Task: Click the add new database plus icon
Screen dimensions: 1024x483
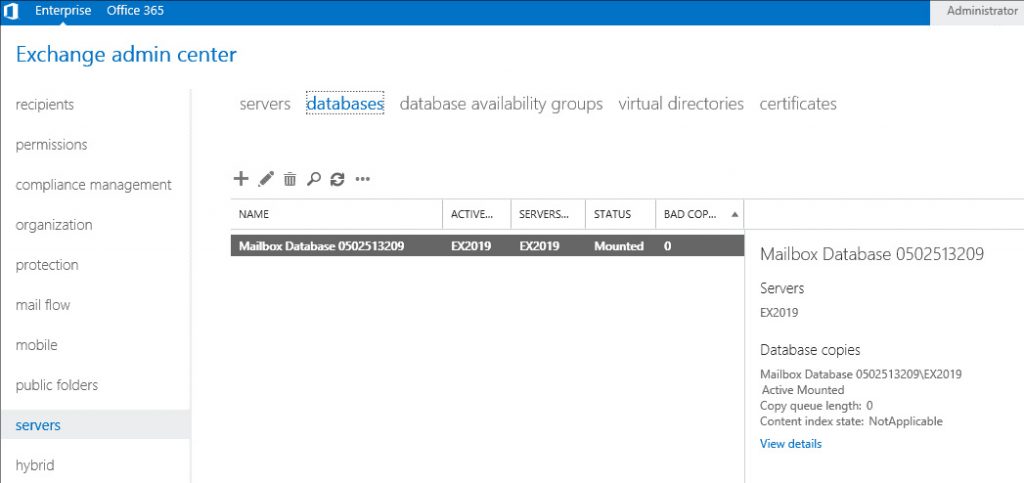Action: click(x=240, y=179)
